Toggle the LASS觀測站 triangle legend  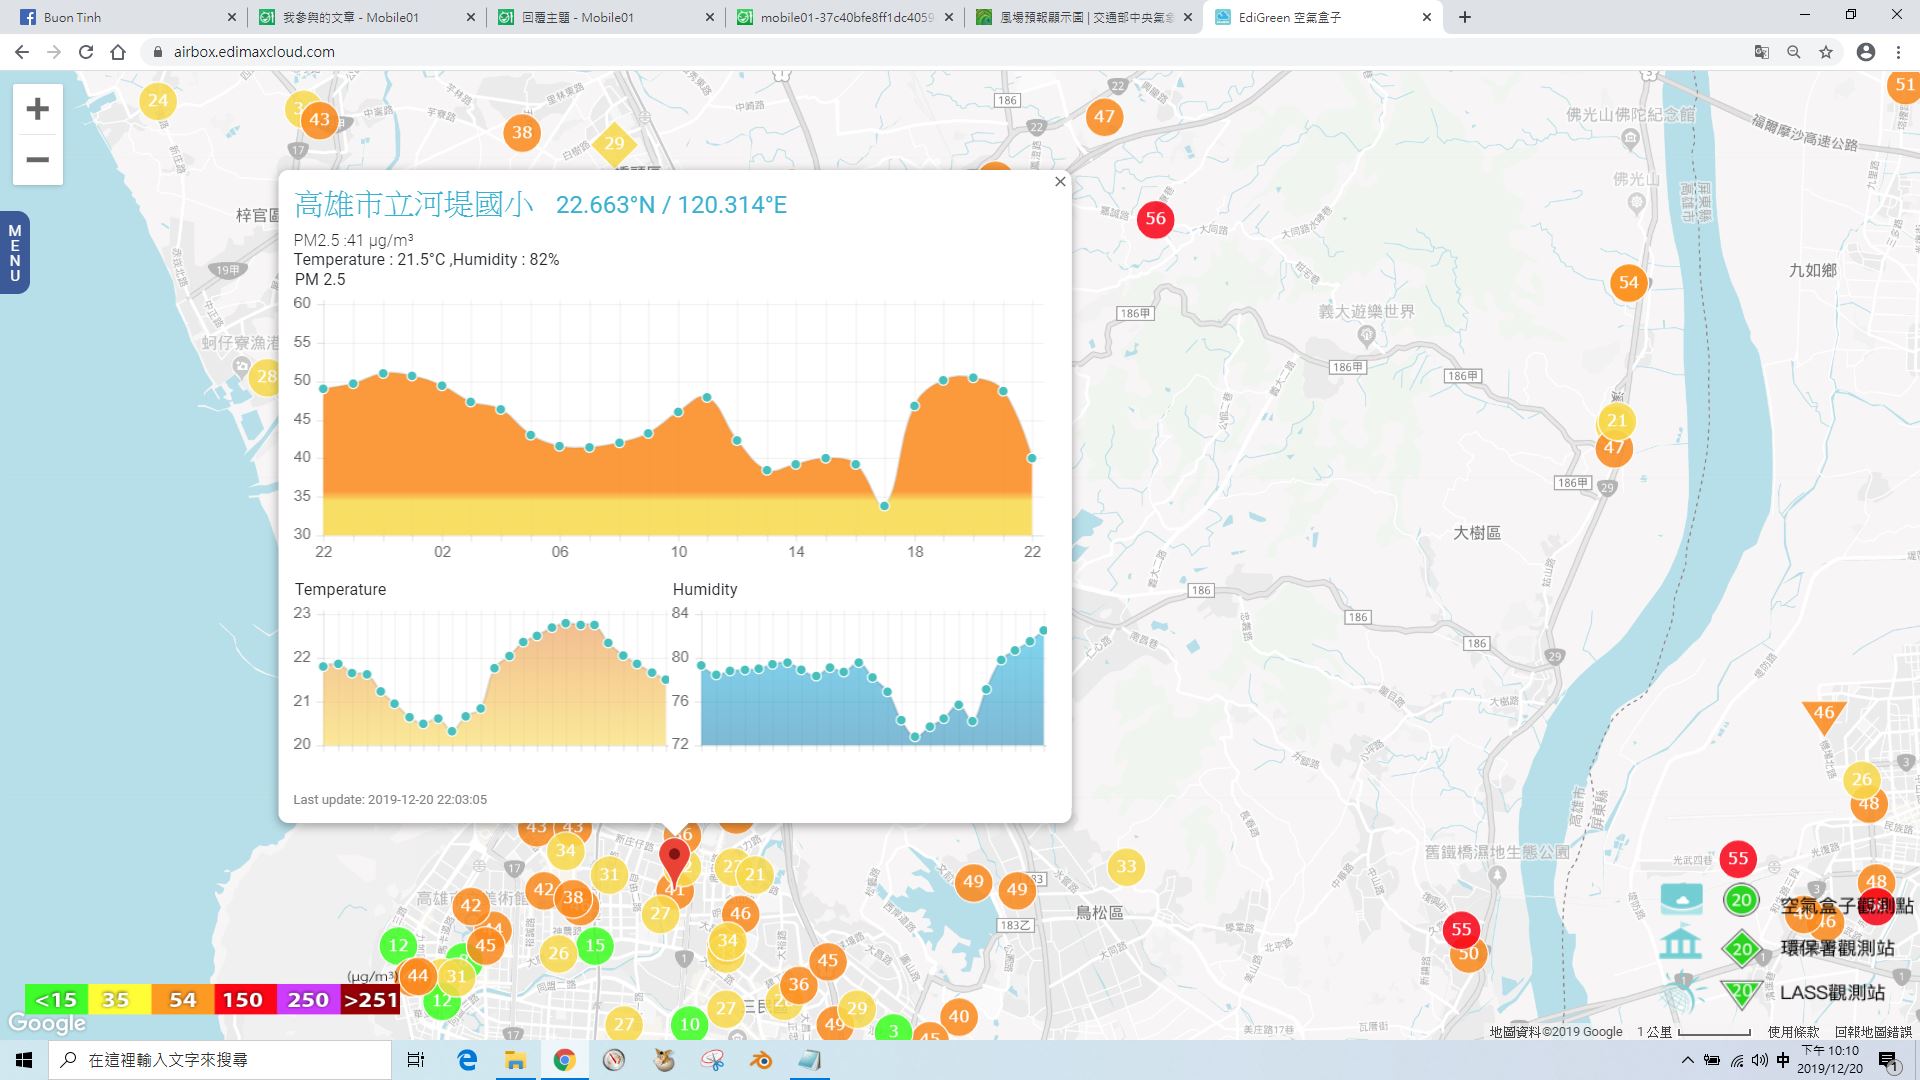[x=1742, y=993]
